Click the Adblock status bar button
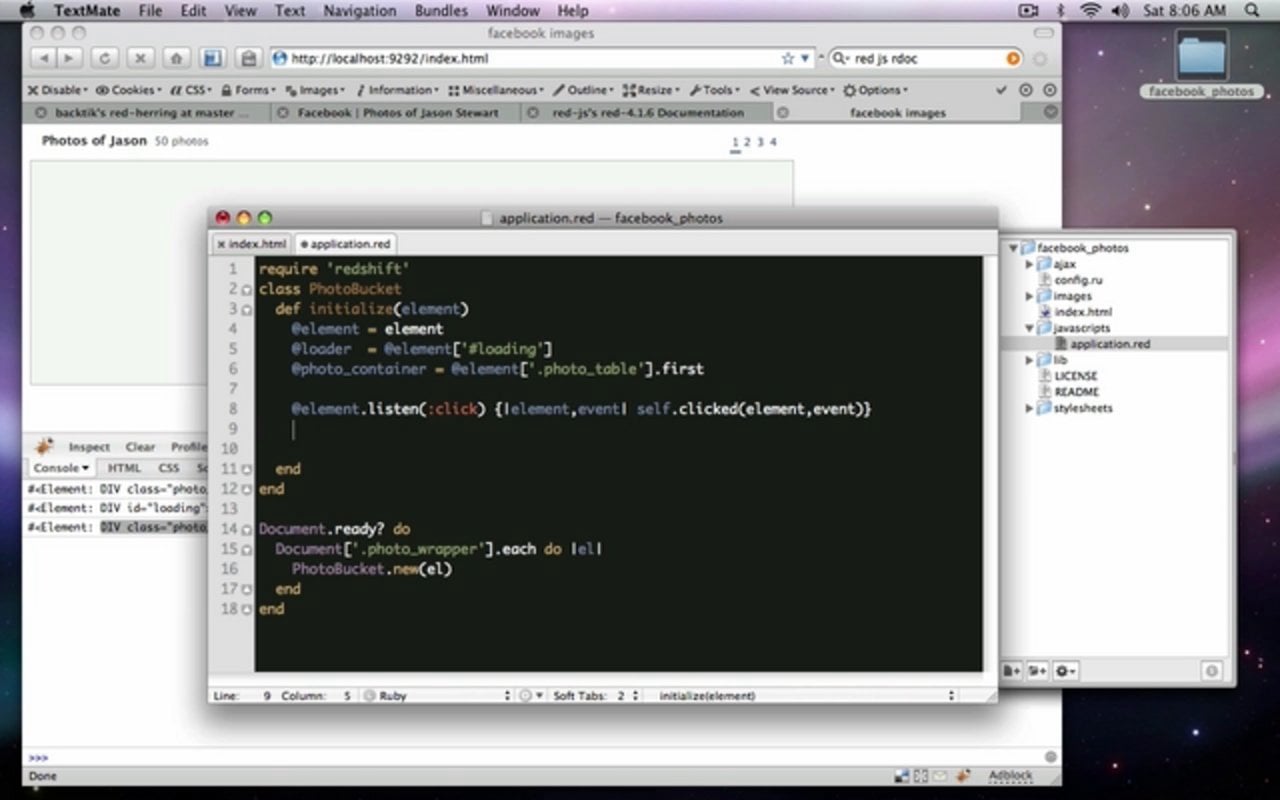This screenshot has width=1280, height=800. coord(1010,775)
